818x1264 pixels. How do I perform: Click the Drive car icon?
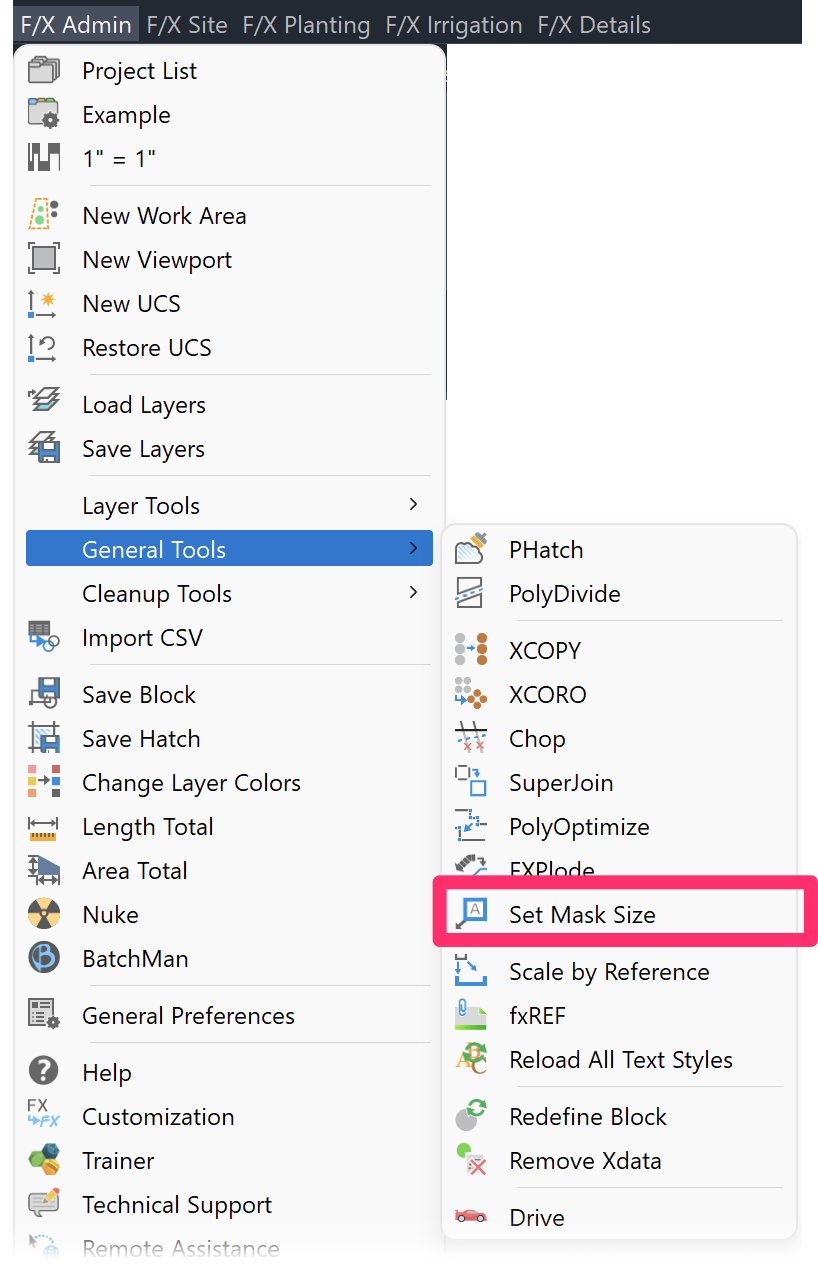[x=470, y=1217]
